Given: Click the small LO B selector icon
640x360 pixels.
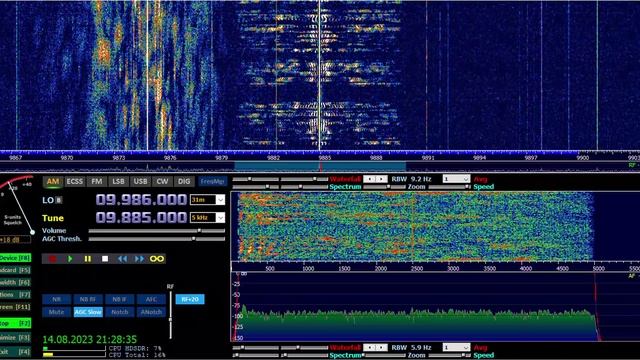Looking at the screenshot, I should [59, 200].
